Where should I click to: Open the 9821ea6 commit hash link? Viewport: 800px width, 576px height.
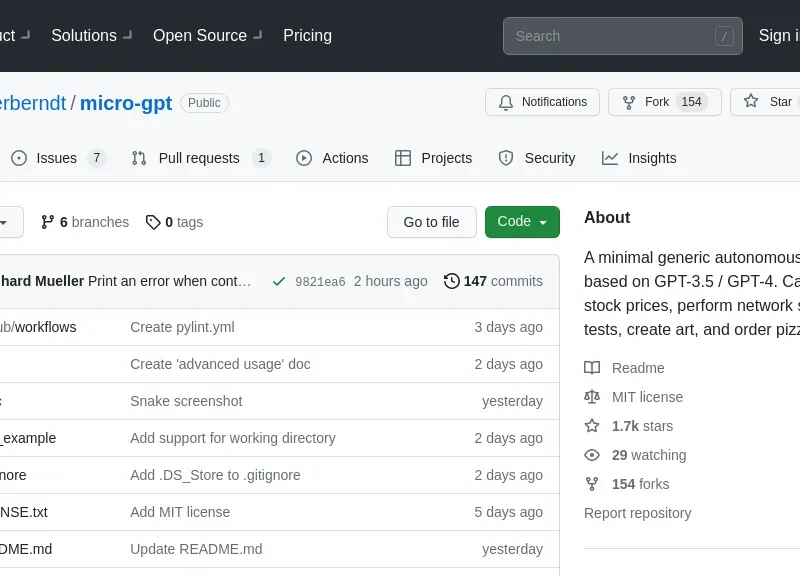click(x=320, y=282)
